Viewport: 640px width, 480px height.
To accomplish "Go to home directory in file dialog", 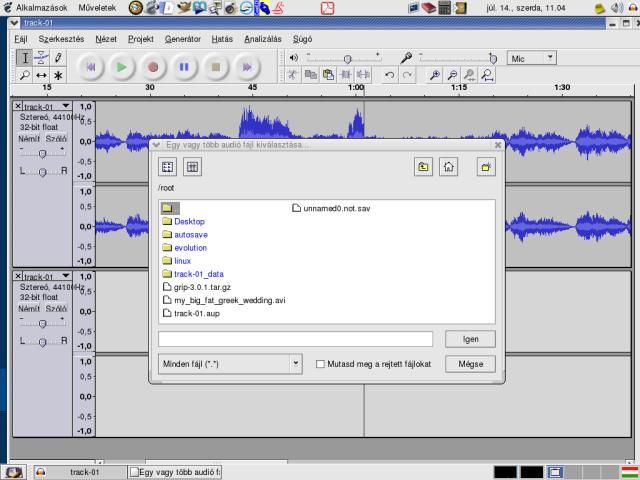I will coord(448,167).
